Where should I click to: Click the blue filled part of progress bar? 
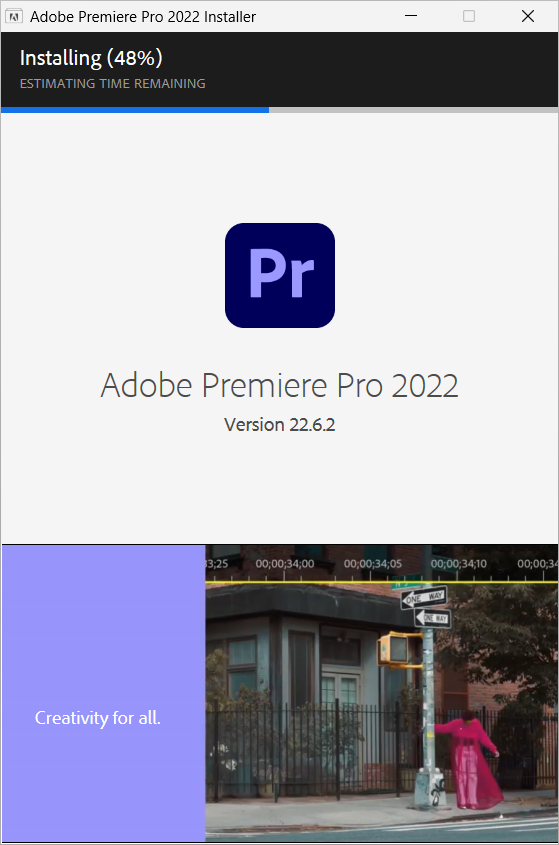[x=135, y=110]
